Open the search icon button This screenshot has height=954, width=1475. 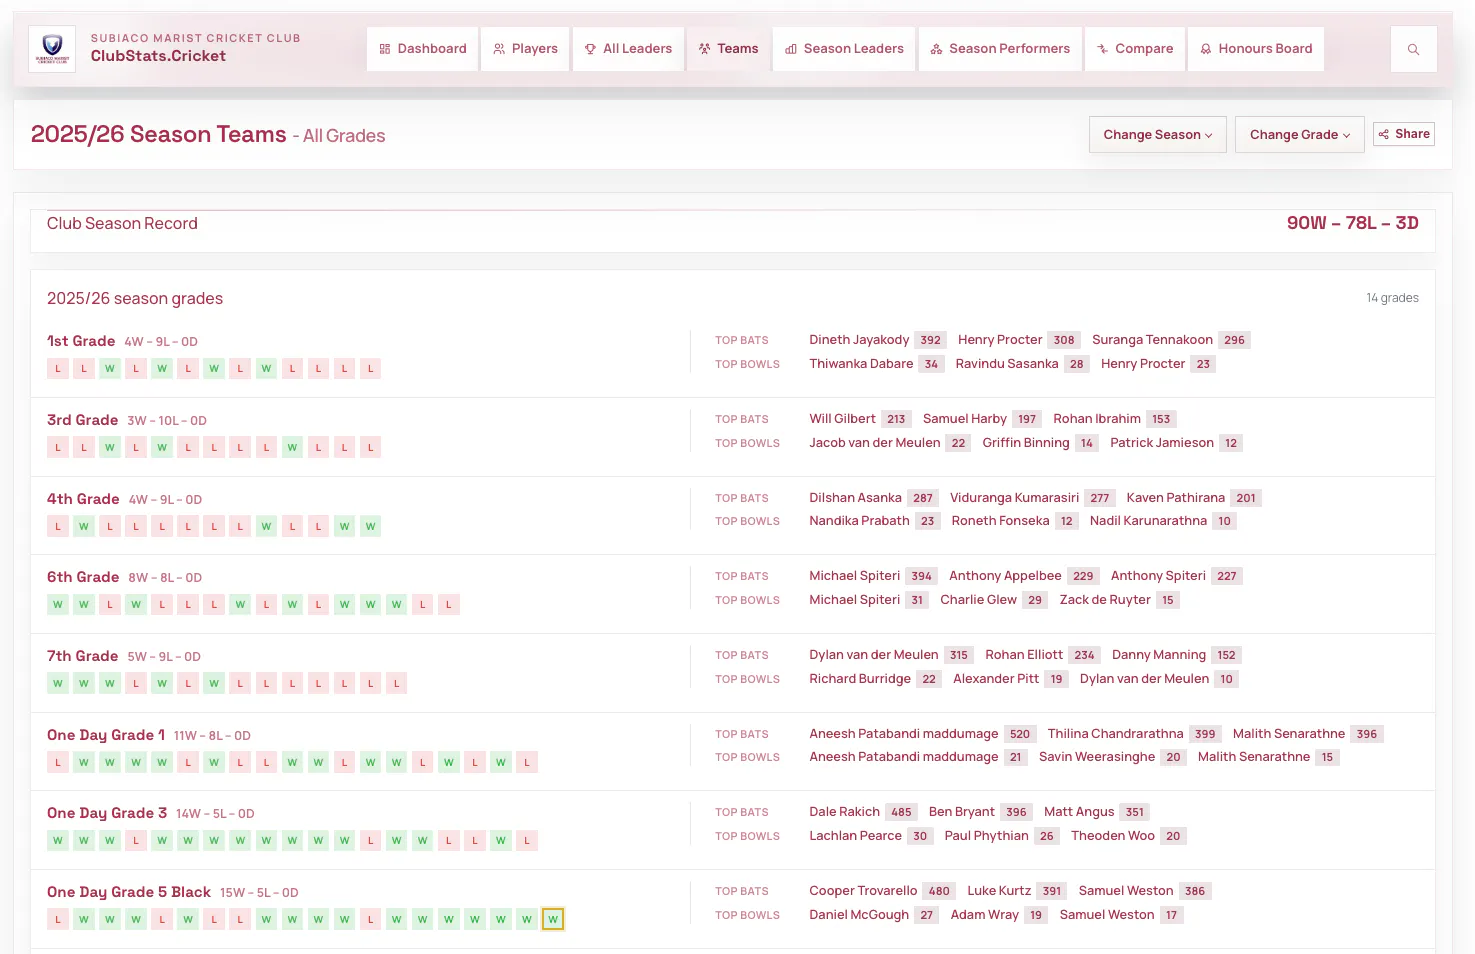point(1413,49)
